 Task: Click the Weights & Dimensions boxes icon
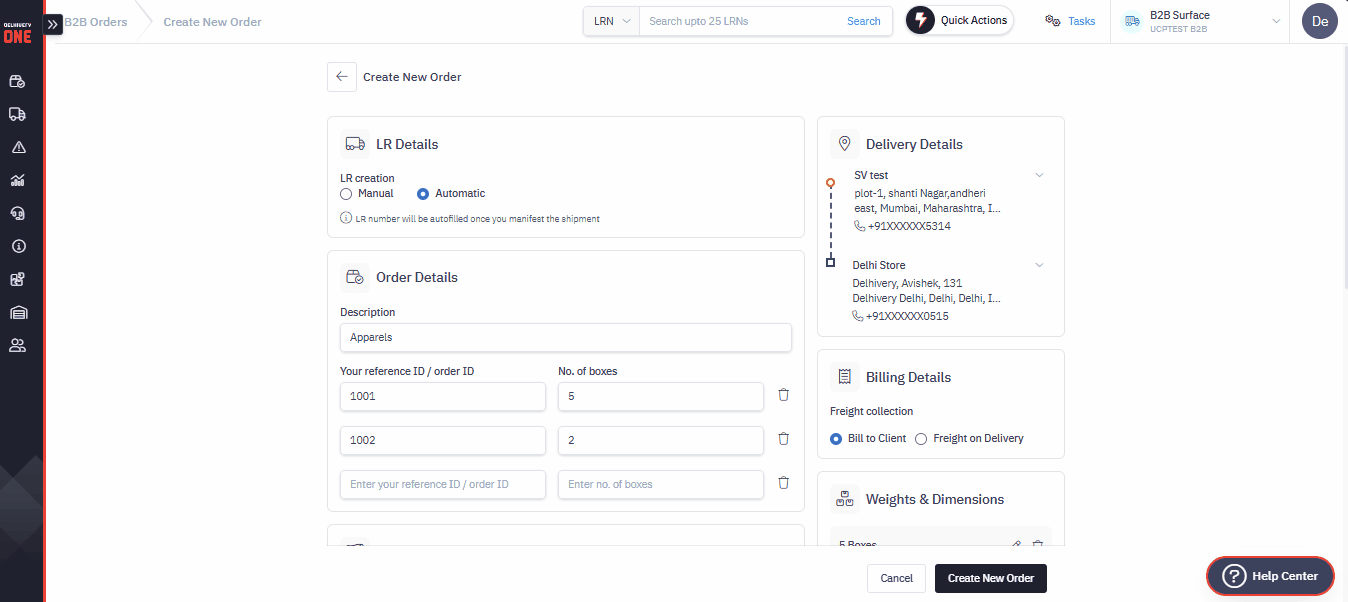pos(845,499)
